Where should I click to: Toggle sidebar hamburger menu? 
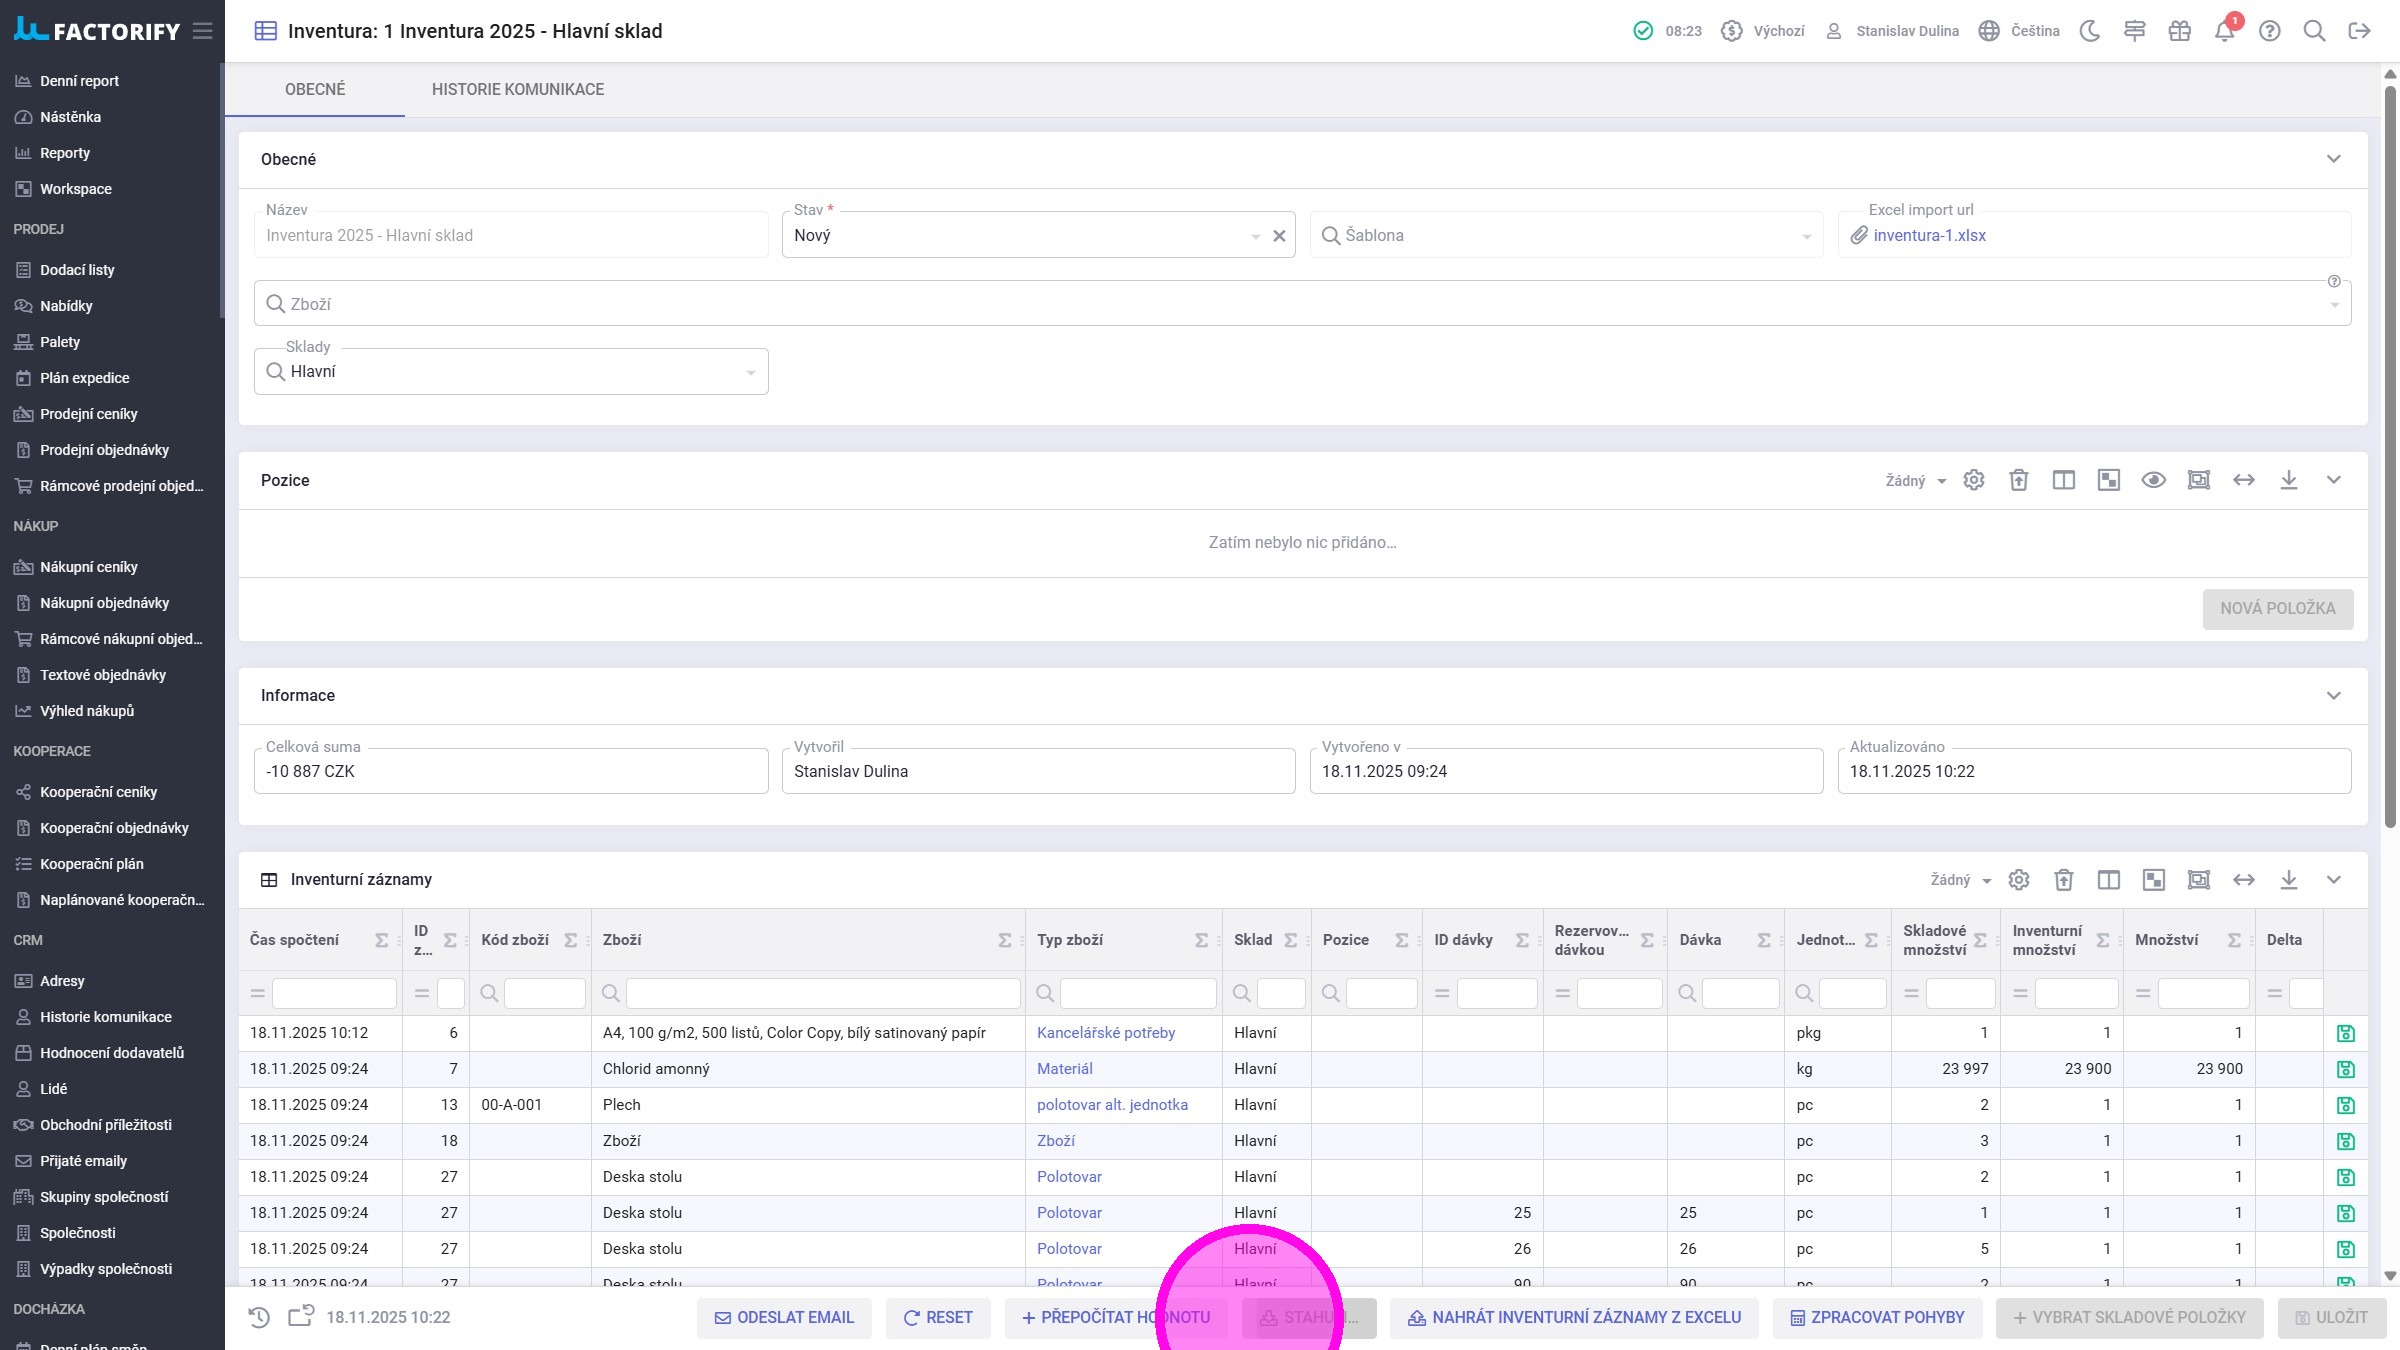[x=203, y=31]
